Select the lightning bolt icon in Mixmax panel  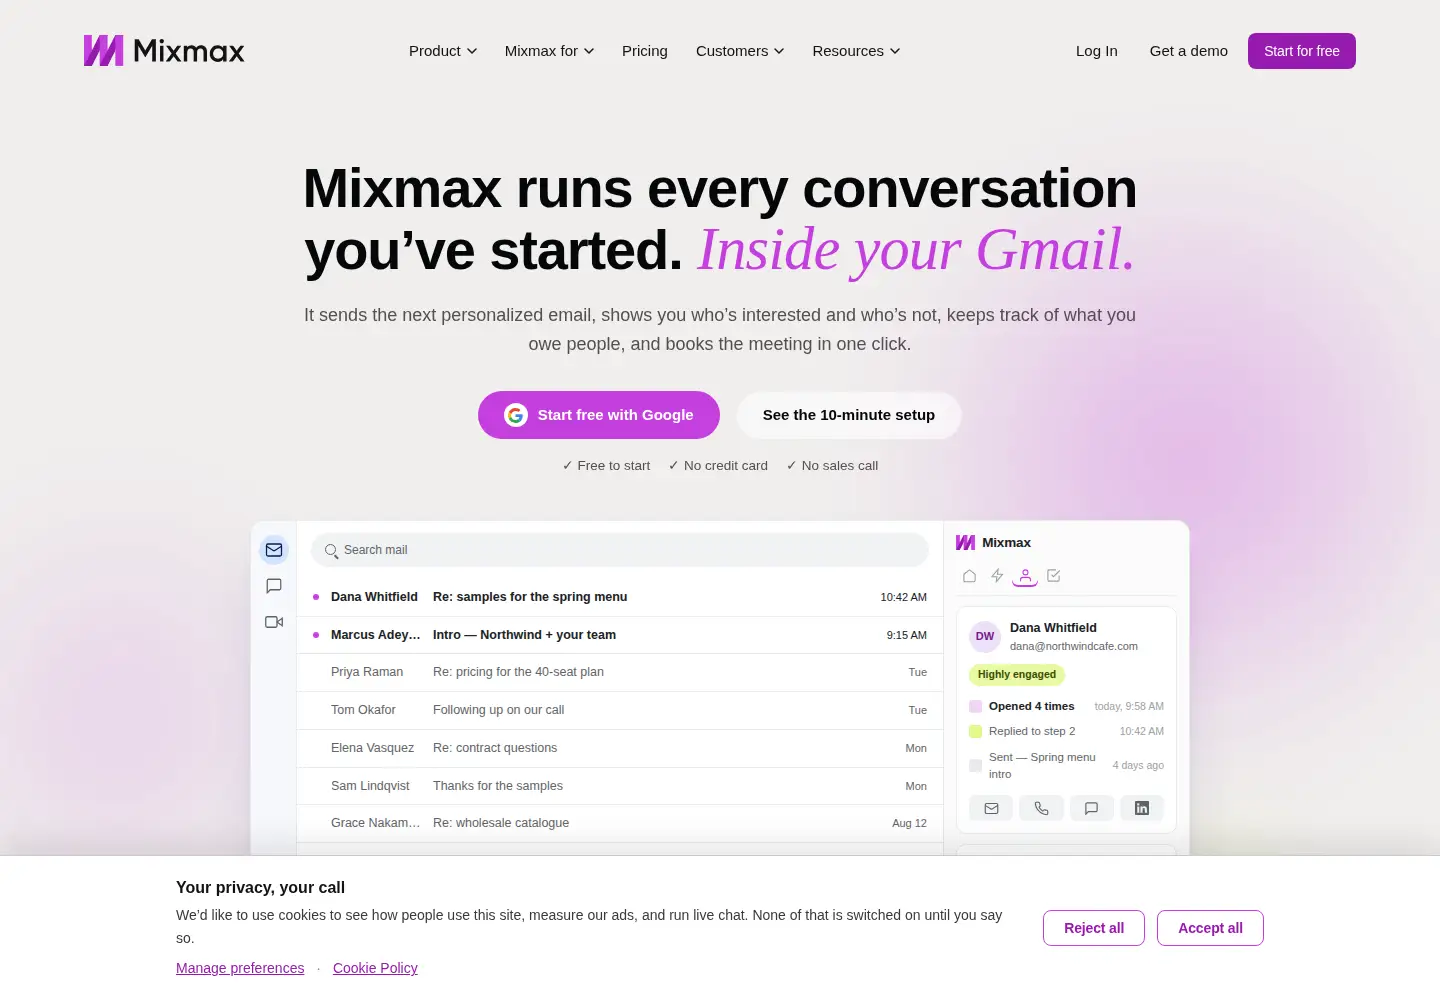tap(997, 576)
